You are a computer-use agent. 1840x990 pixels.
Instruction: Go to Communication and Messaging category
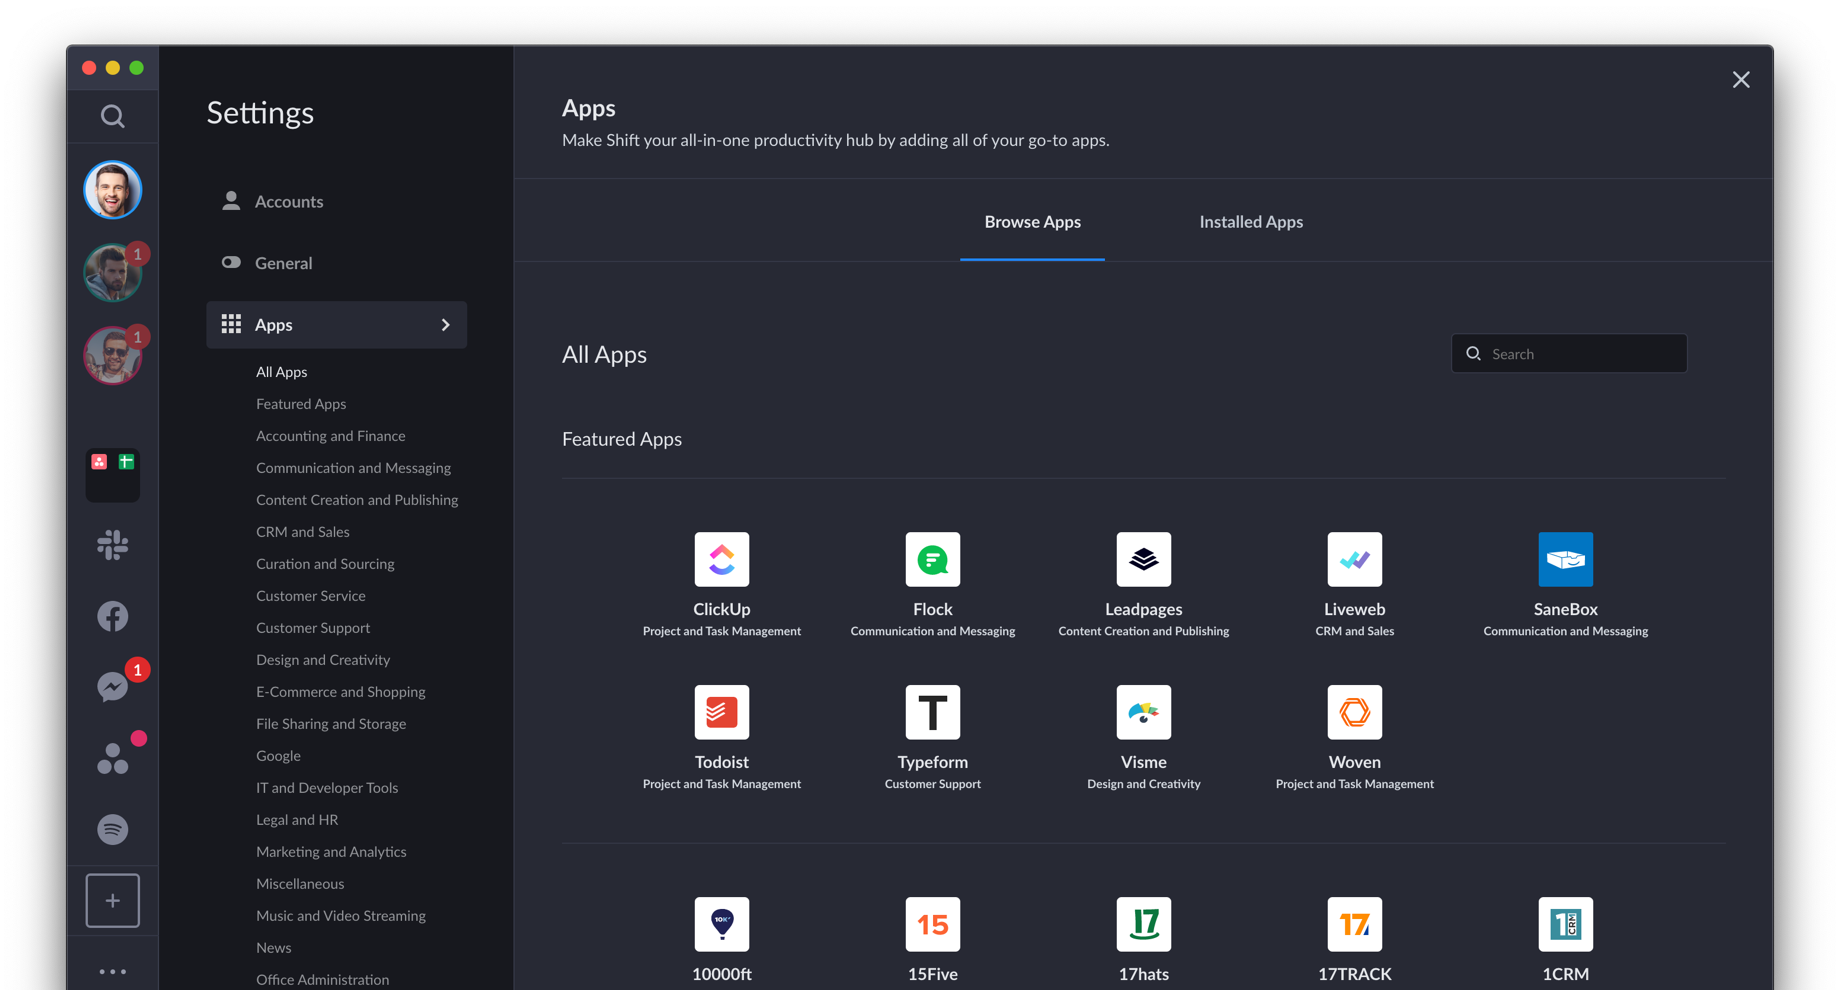click(x=353, y=468)
